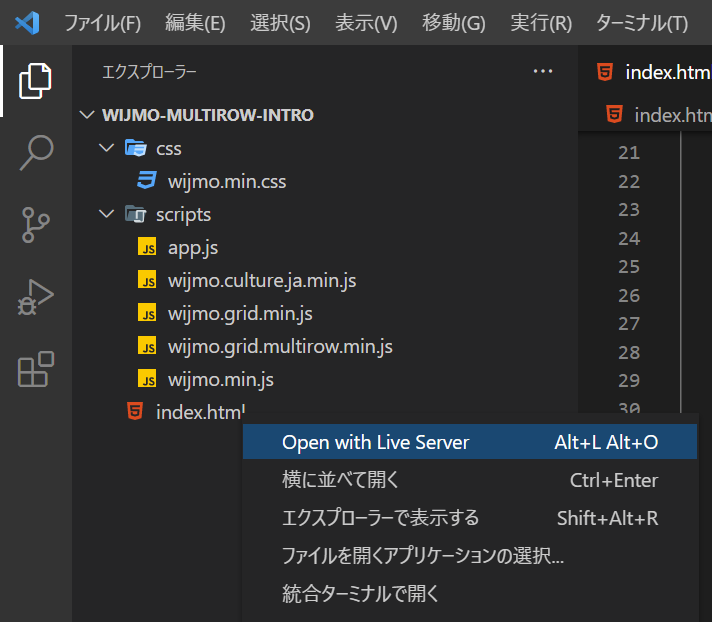Click the CSS file icon for wijmo.min.css
This screenshot has height=622, width=712.
[x=147, y=181]
